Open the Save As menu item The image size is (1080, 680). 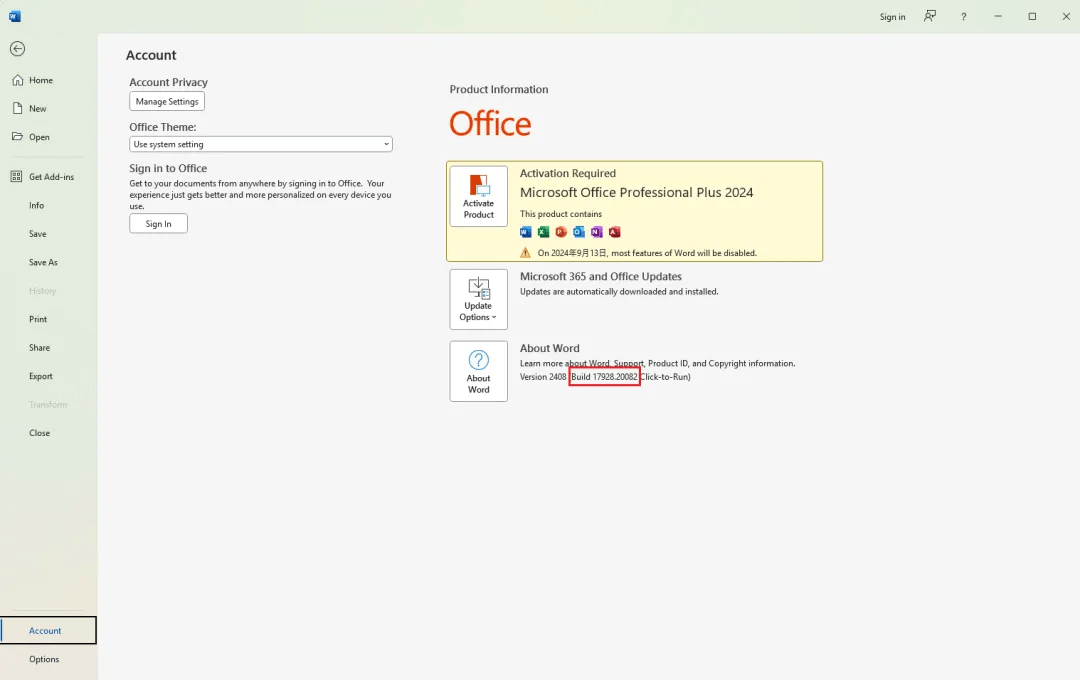[43, 262]
